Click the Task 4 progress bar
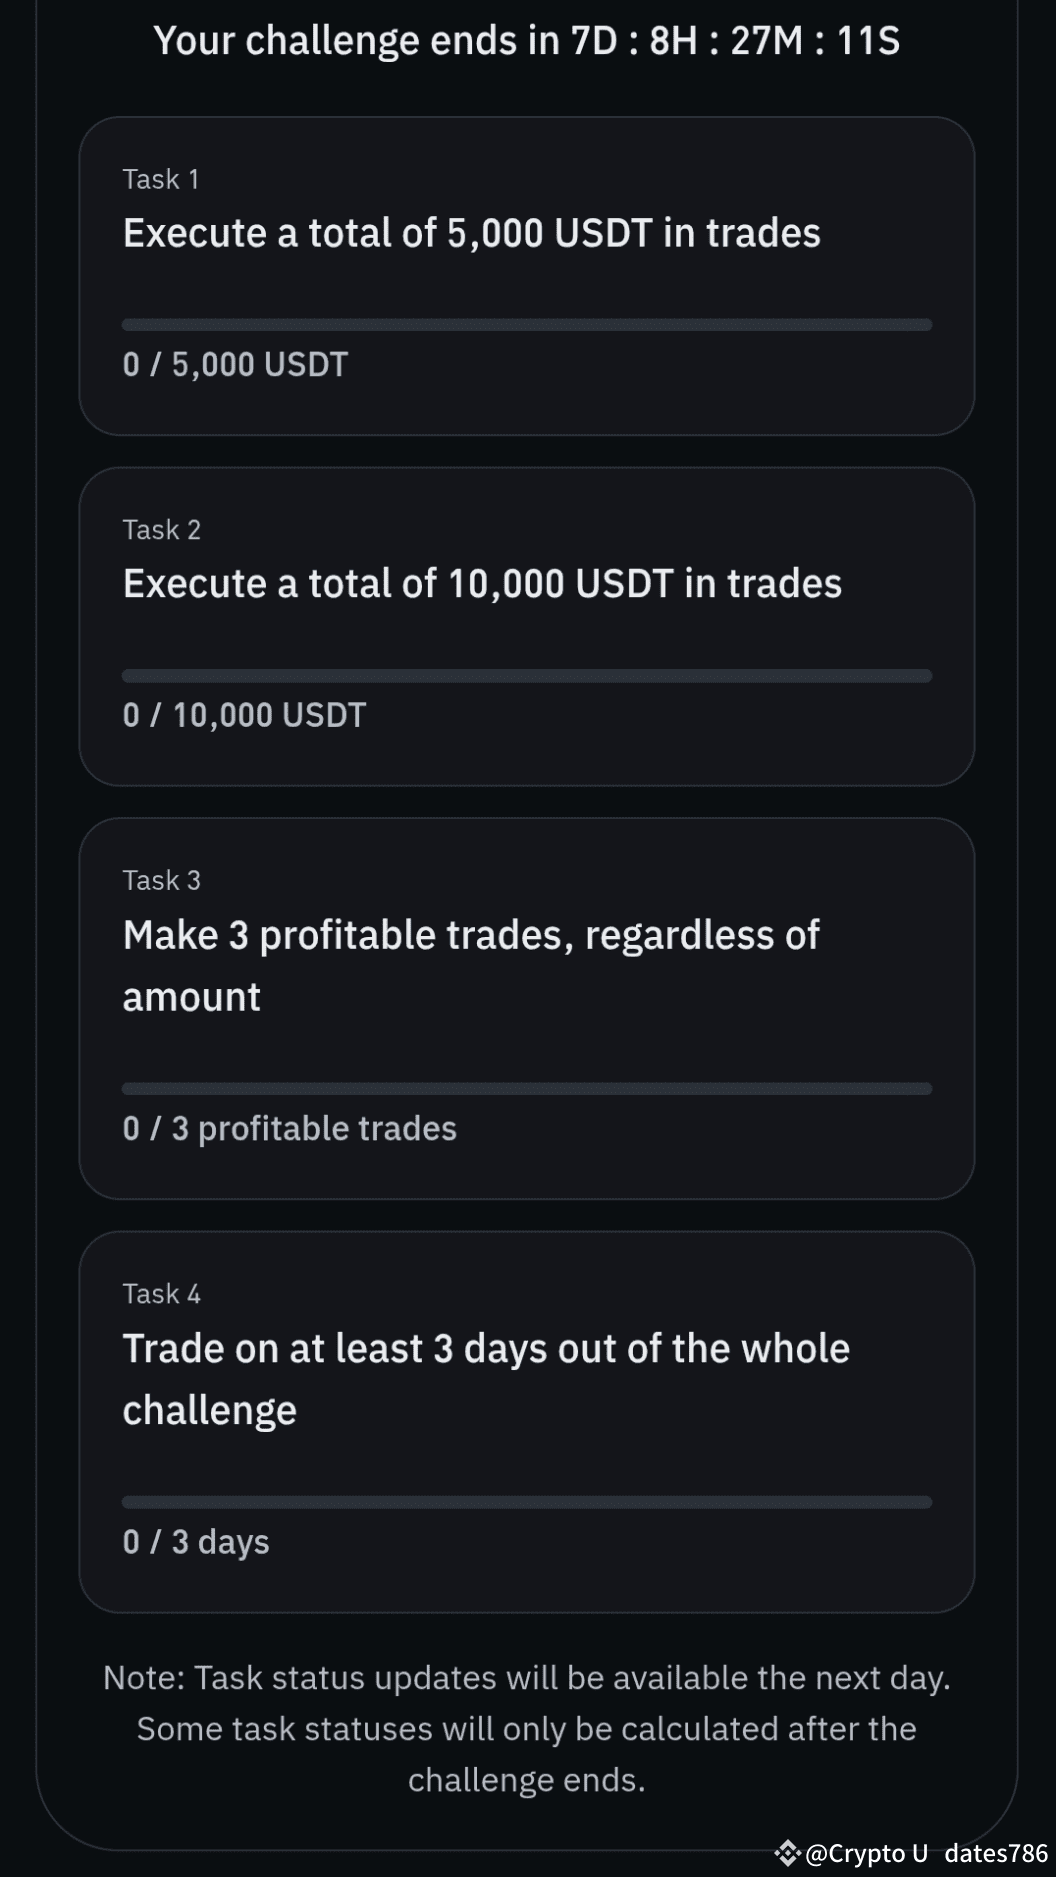Screen dimensions: 1056x1877 tap(527, 1502)
